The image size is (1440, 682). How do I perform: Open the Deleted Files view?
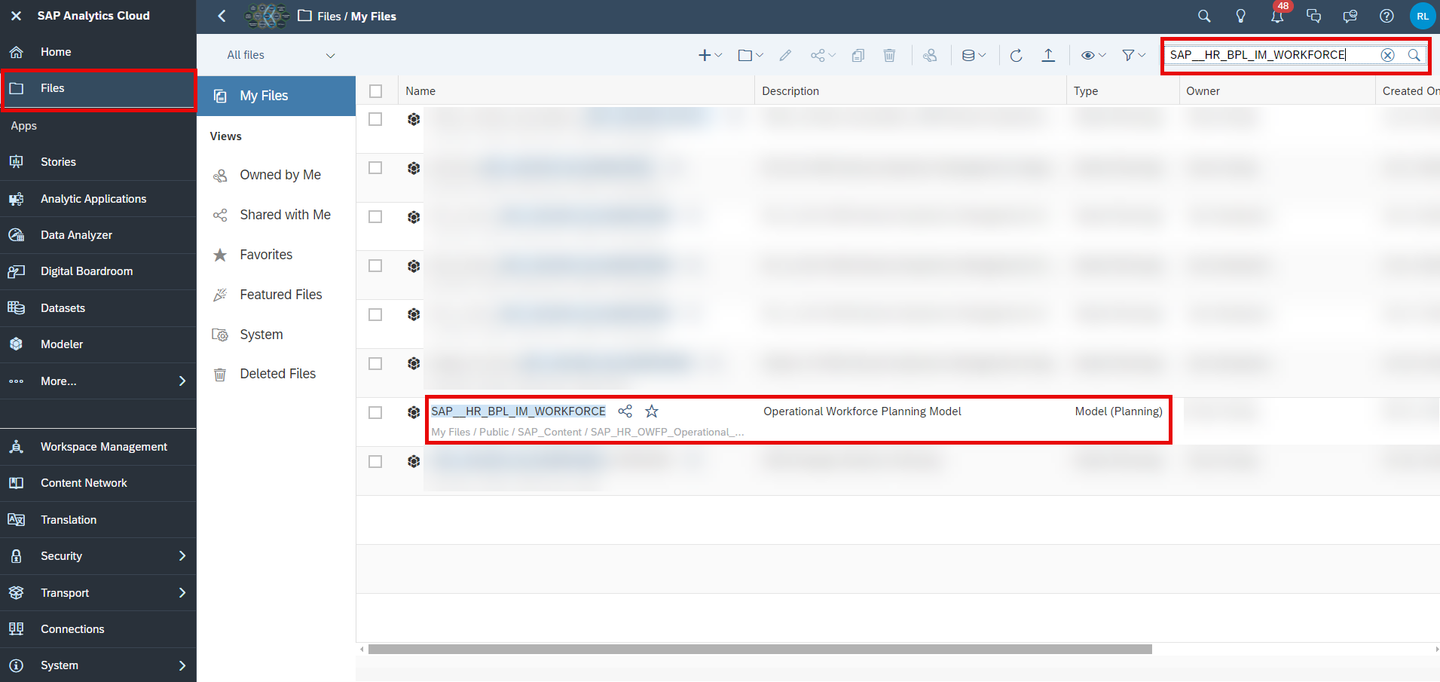[277, 374]
